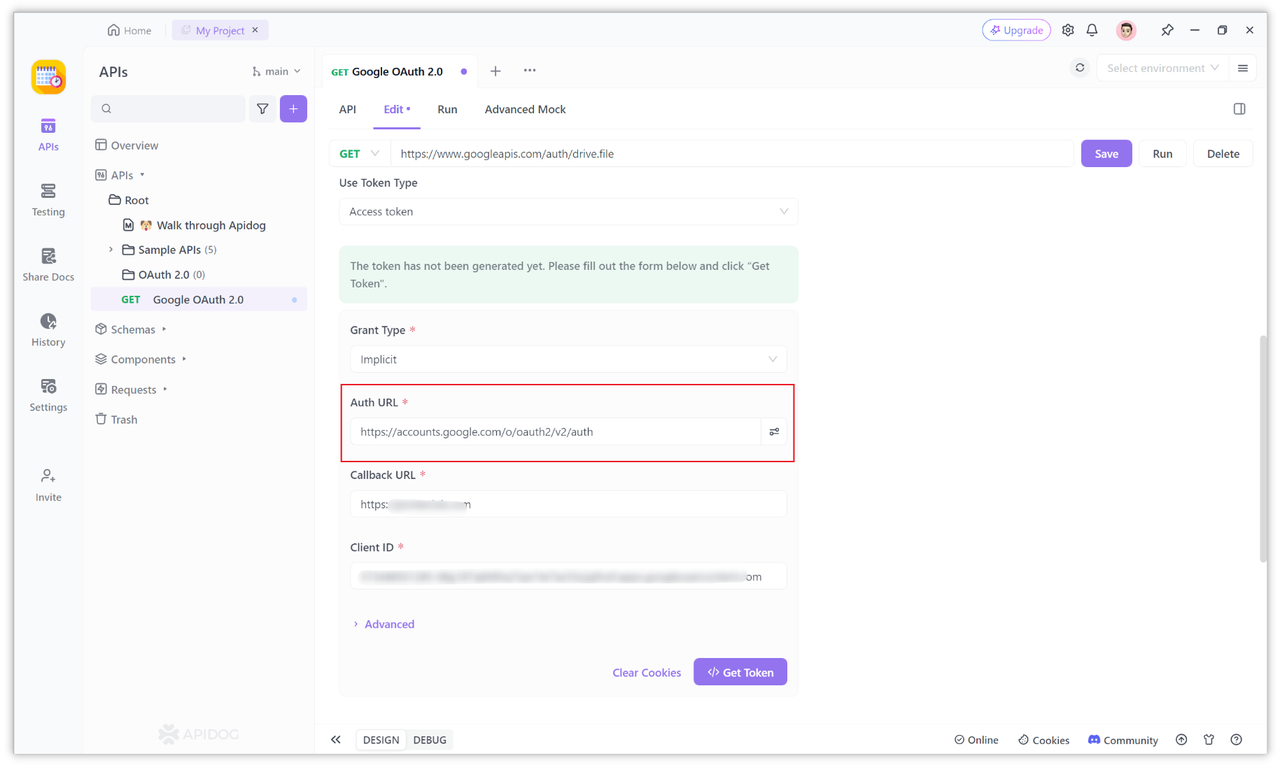Click the filter icon beside the search box
Screen dimensions: 1280x765
point(262,109)
